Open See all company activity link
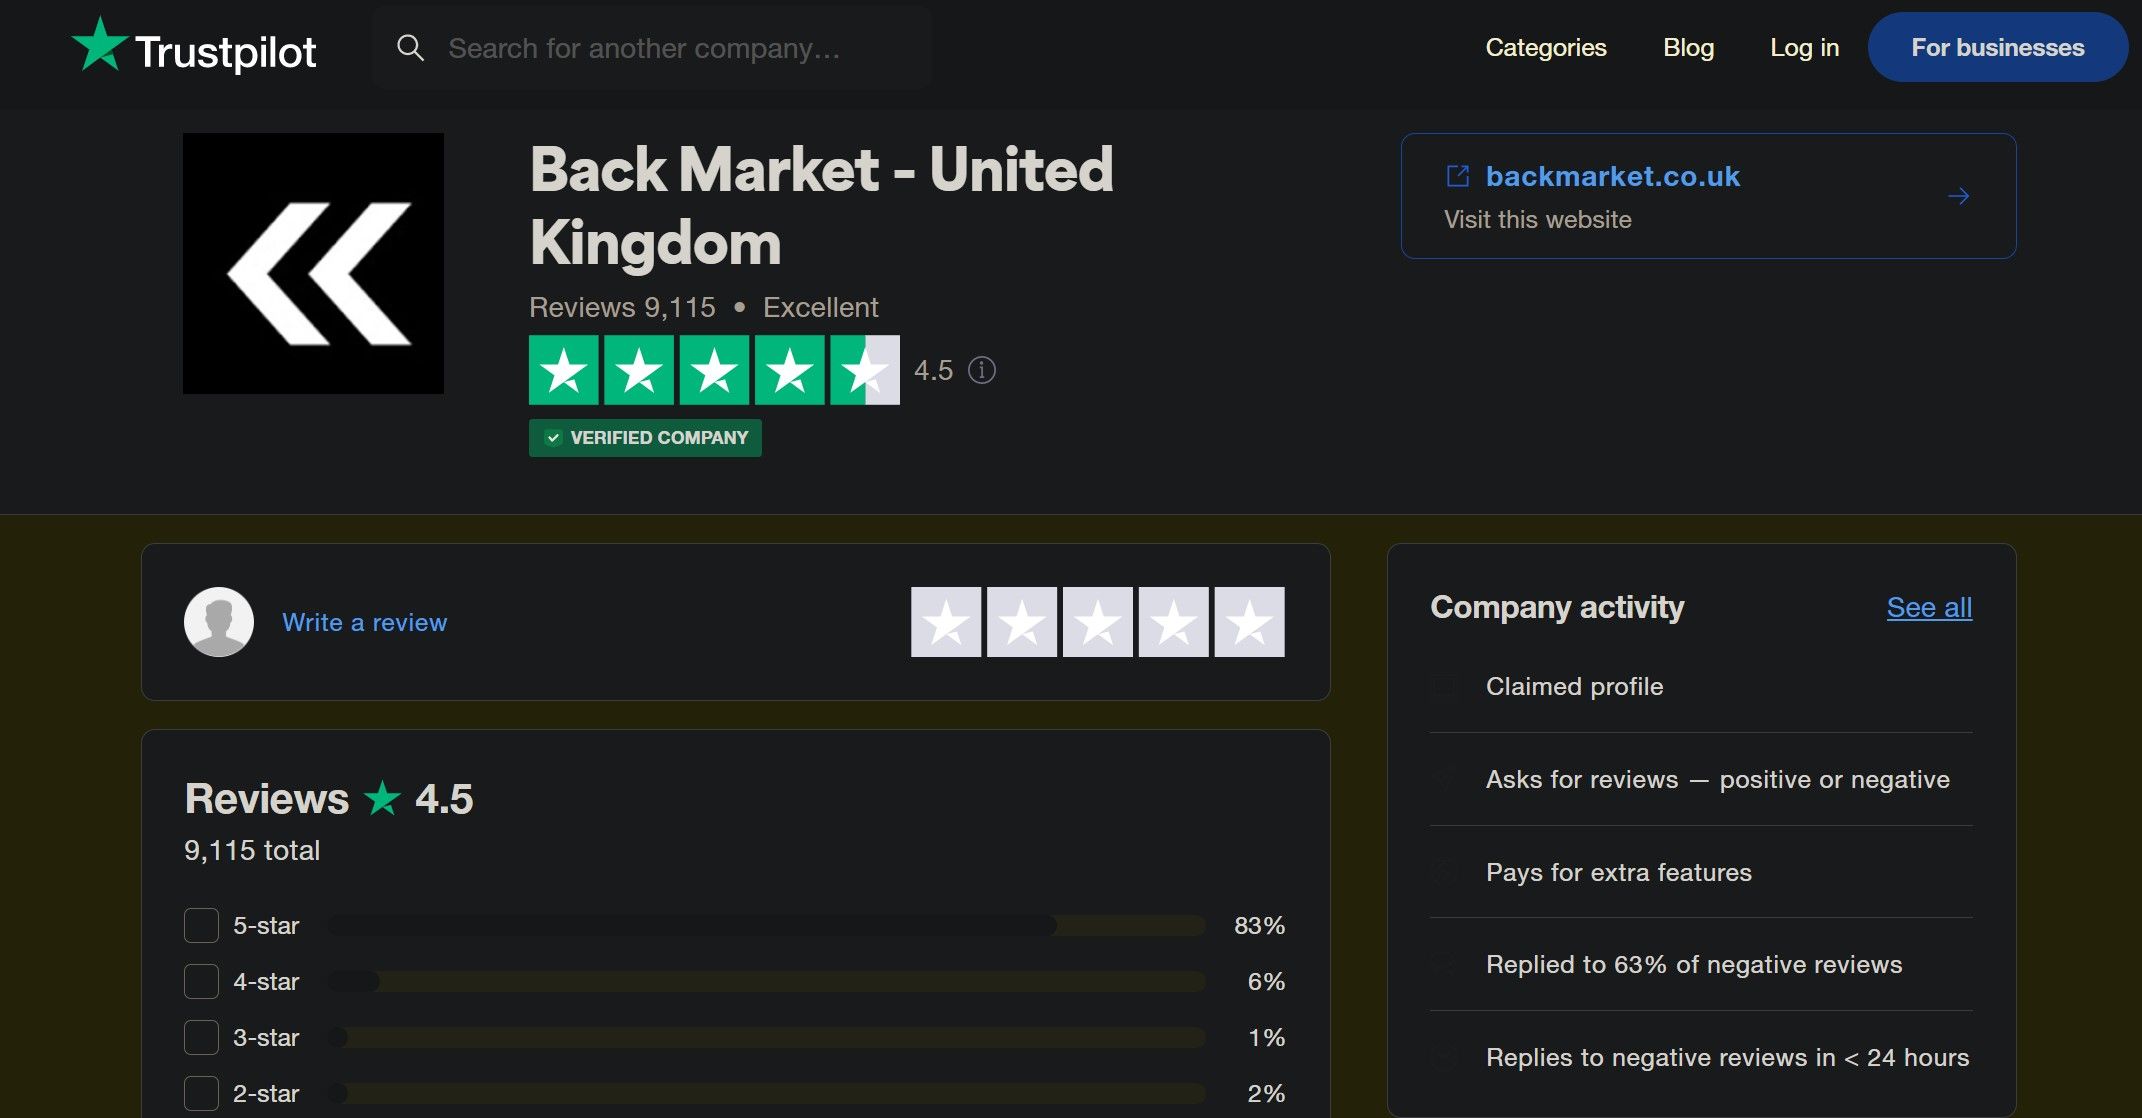 [x=1929, y=607]
